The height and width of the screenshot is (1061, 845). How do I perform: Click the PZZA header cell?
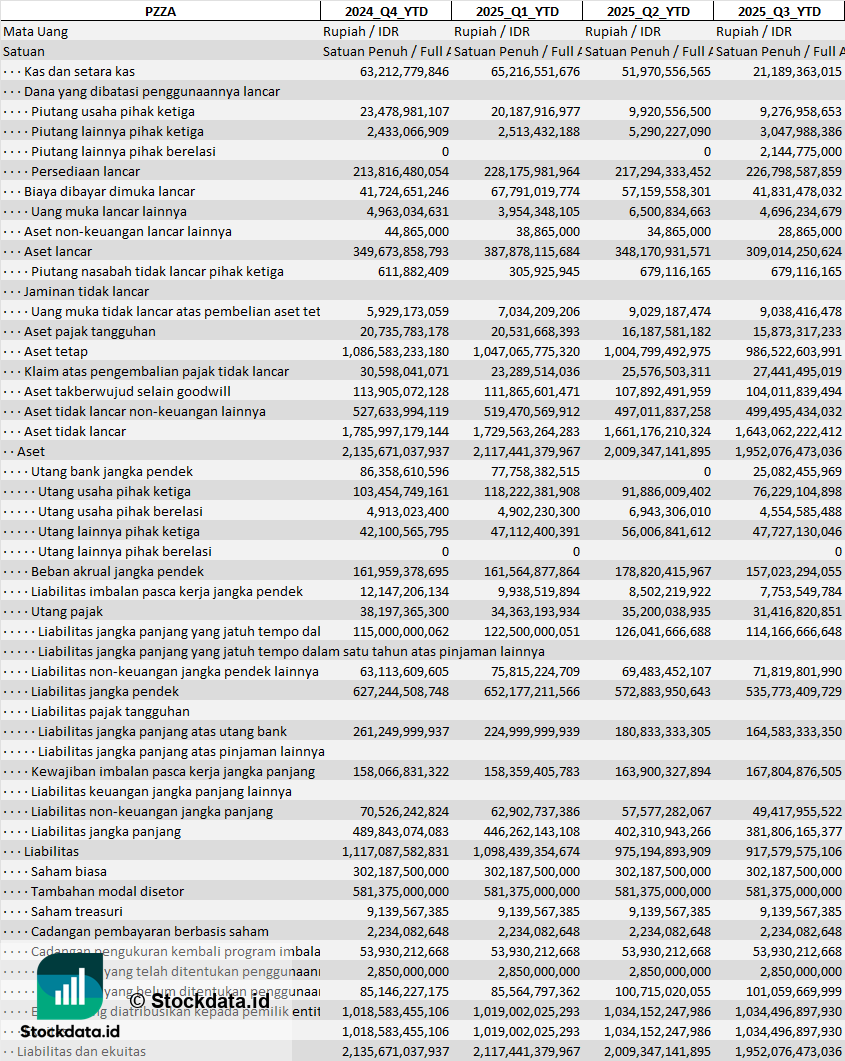tap(160, 12)
